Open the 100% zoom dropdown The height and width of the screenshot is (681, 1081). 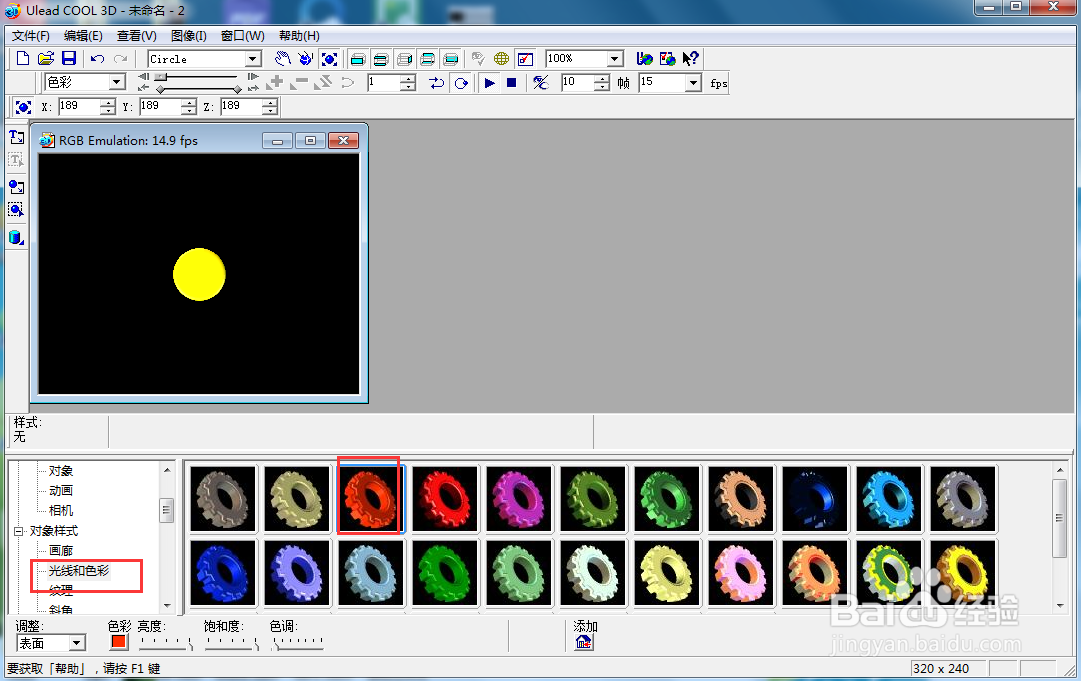[x=615, y=59]
